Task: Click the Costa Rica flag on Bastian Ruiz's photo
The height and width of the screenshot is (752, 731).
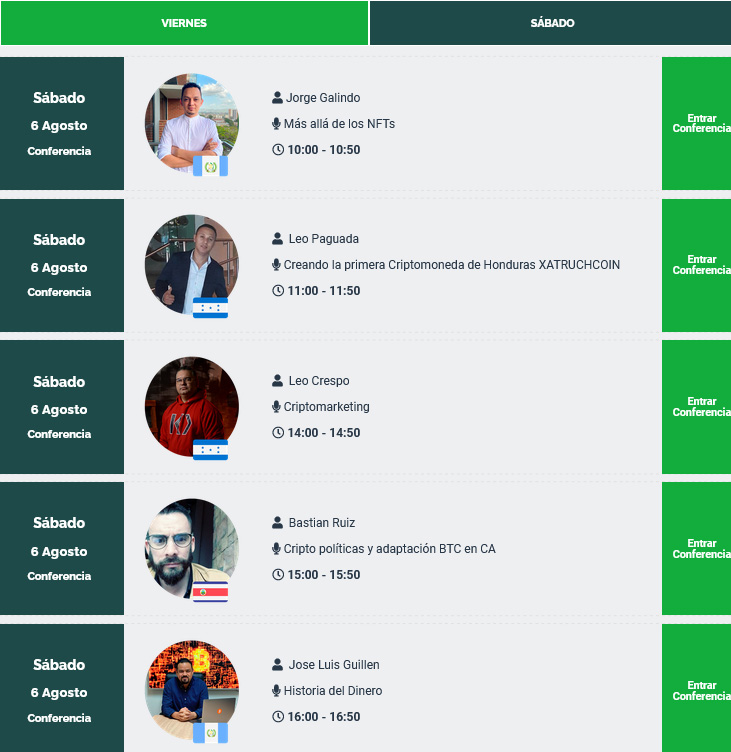Action: click(210, 592)
